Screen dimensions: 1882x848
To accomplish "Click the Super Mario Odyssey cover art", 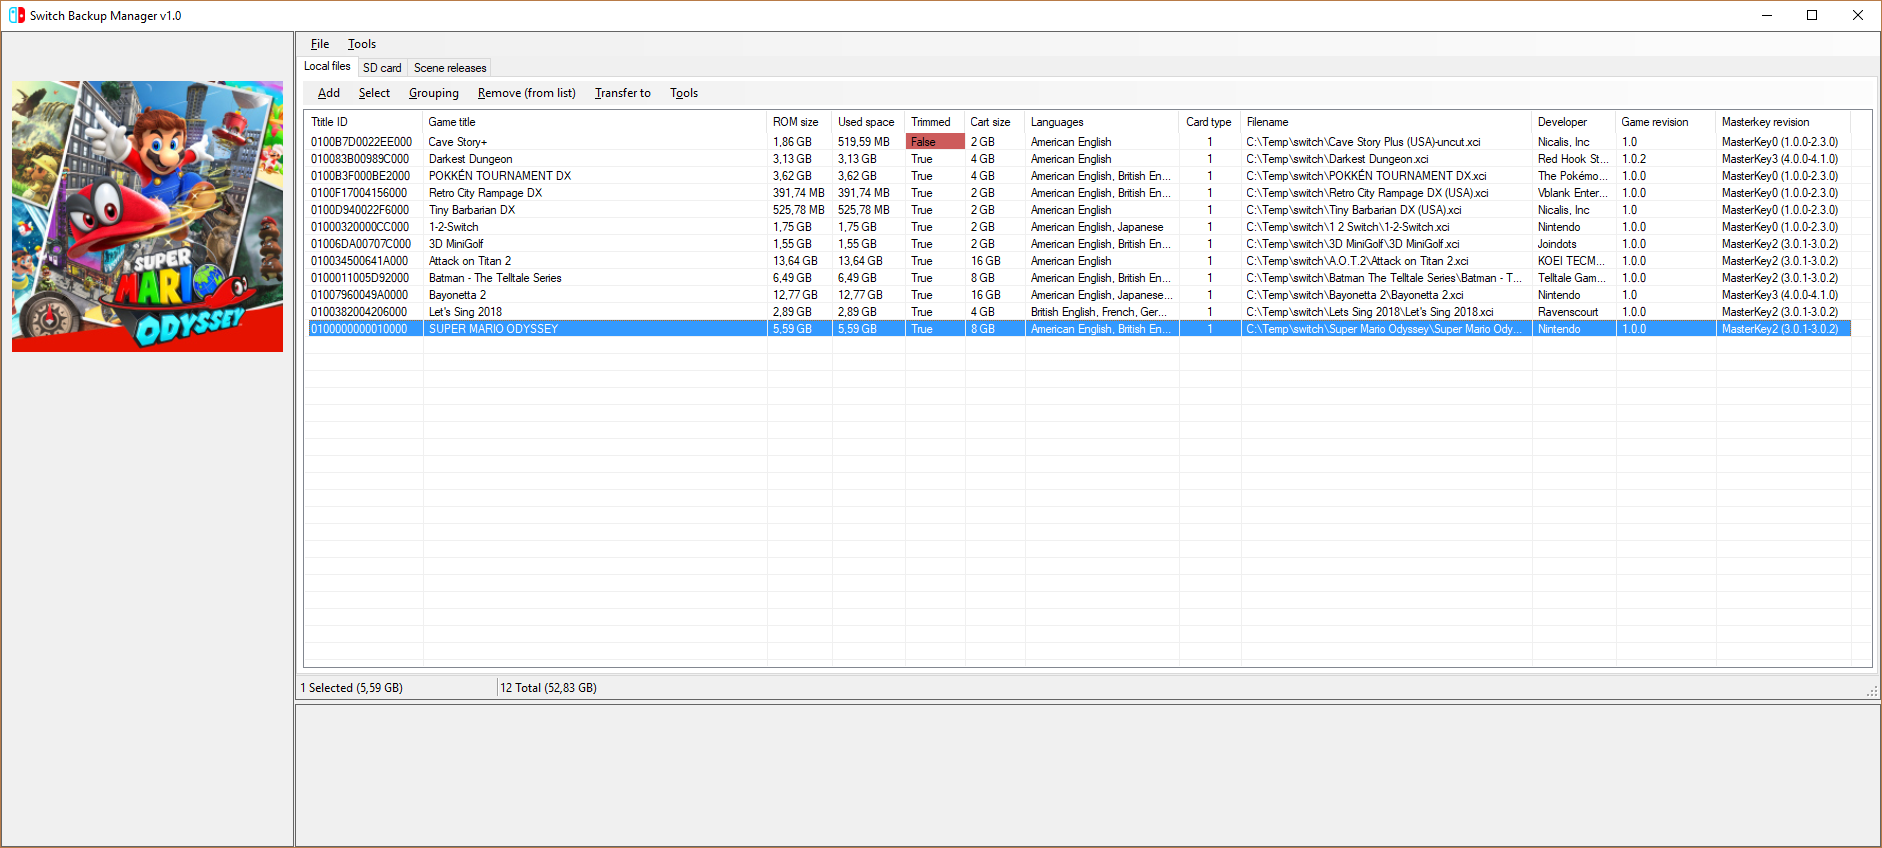I will (x=147, y=216).
